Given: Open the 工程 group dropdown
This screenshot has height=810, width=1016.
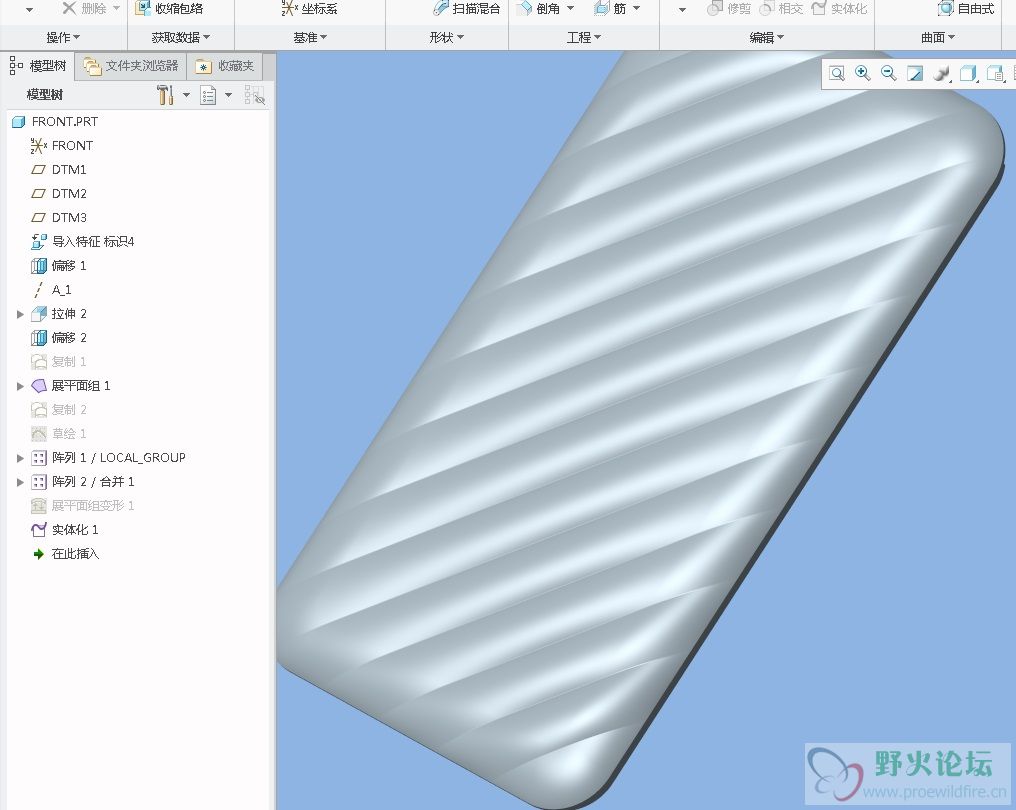Looking at the screenshot, I should click(x=584, y=38).
